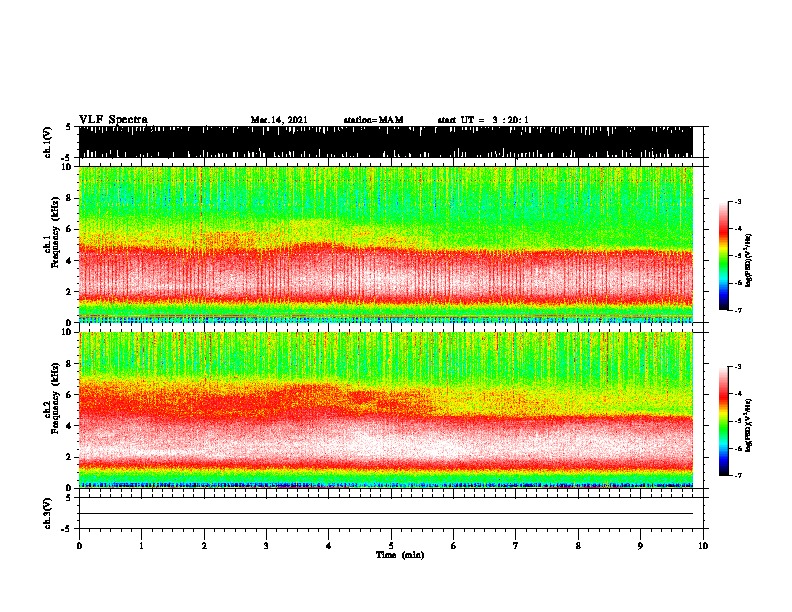Screen dimensions: 792x612
Task: Click the "4" tick on the time axis
Action: pyautogui.click(x=329, y=546)
